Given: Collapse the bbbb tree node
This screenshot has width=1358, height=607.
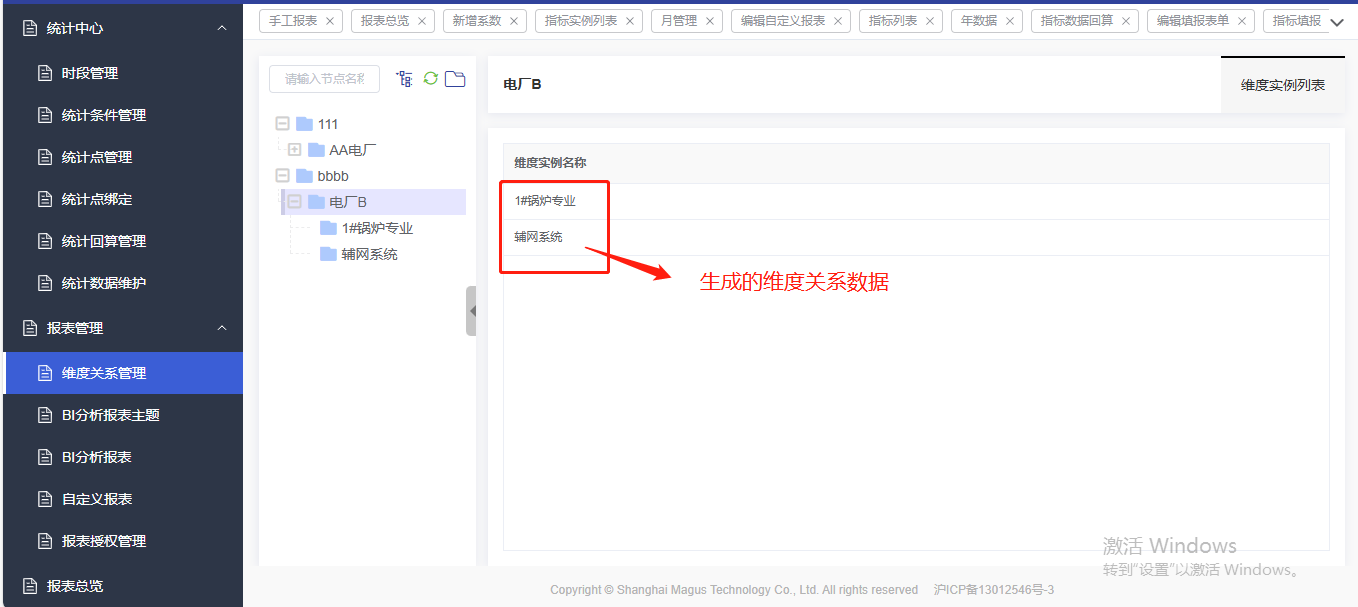Looking at the screenshot, I should pos(282,176).
